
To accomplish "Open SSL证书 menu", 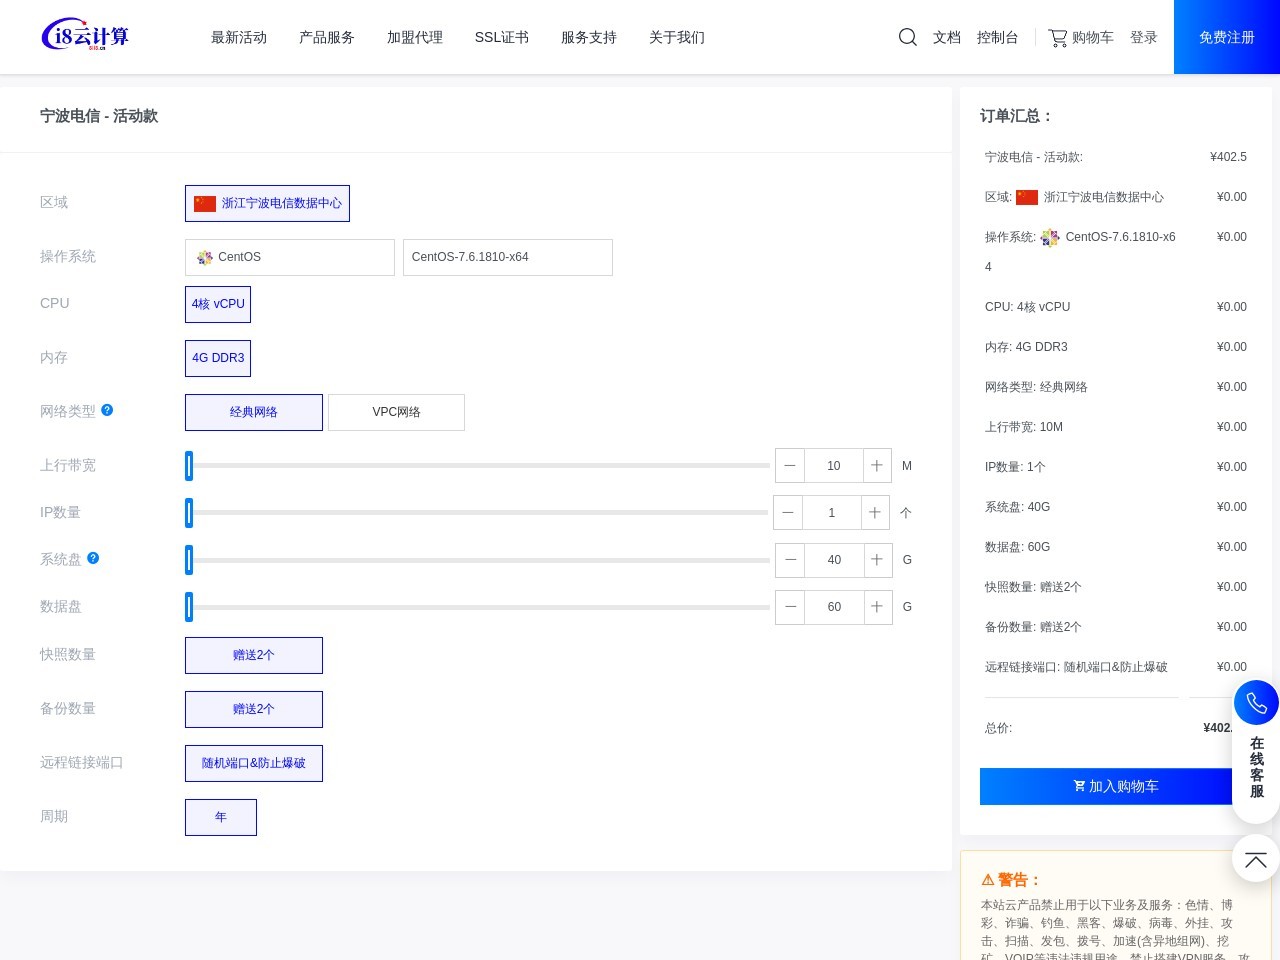I will pyautogui.click(x=502, y=37).
